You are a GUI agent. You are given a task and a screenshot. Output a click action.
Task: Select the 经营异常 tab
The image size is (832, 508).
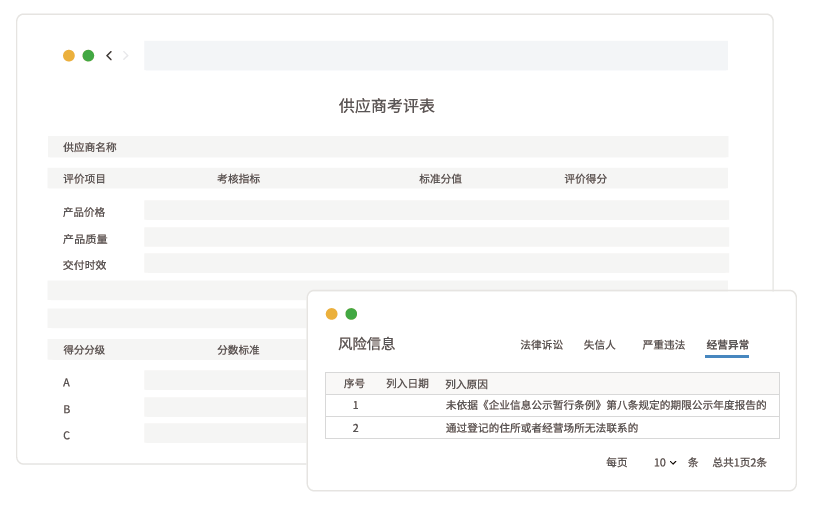(x=727, y=345)
